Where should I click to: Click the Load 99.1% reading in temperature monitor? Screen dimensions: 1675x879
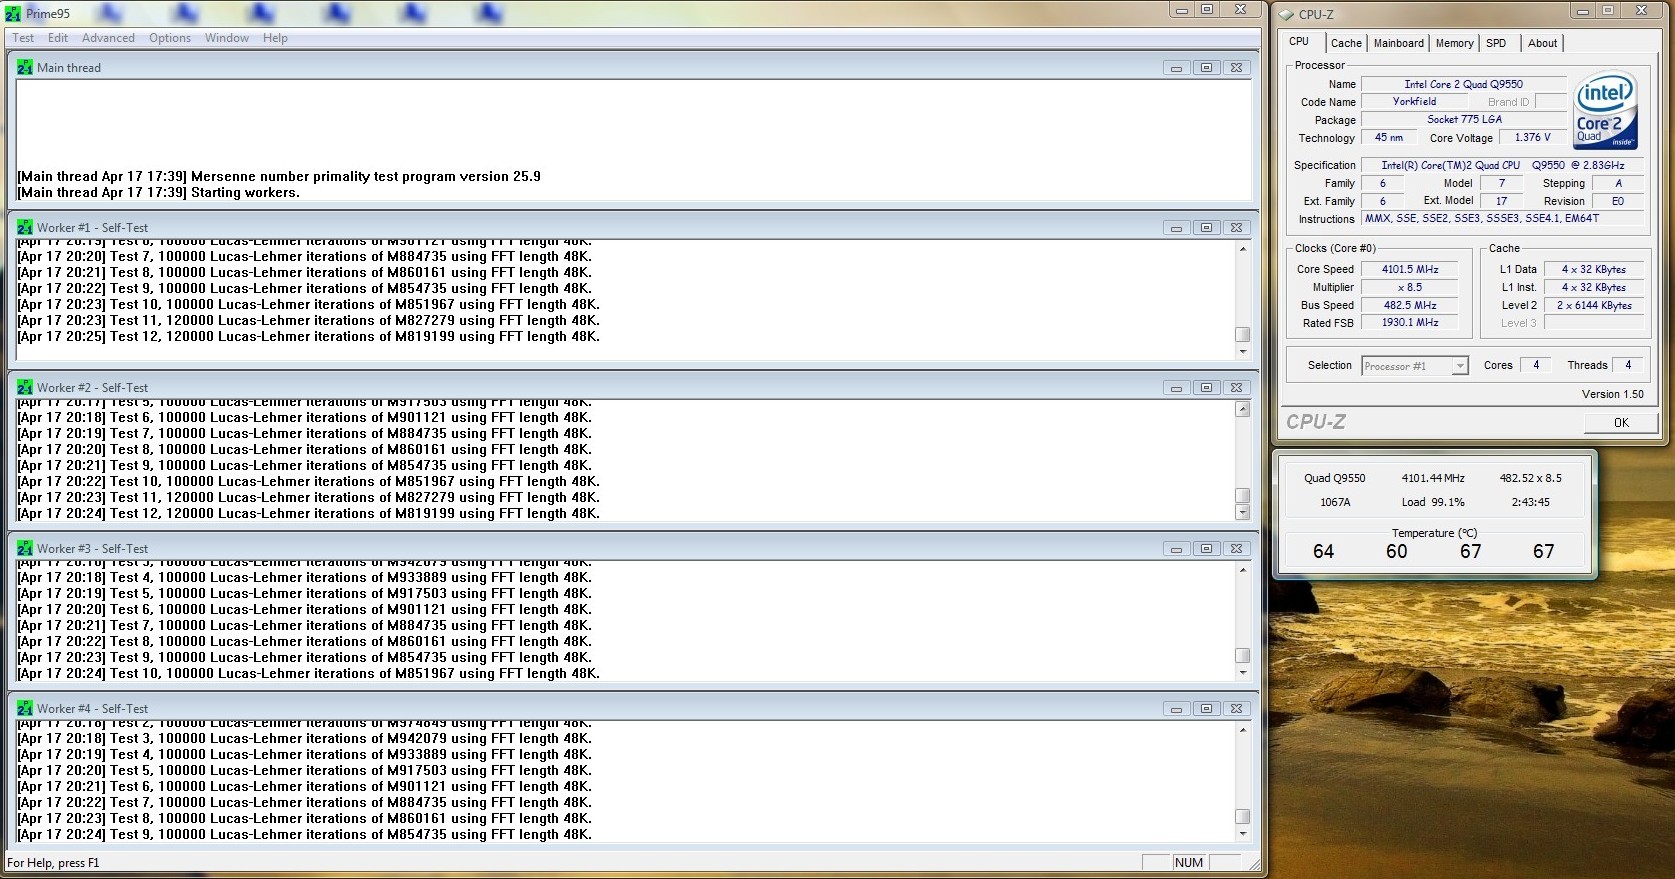1433,502
